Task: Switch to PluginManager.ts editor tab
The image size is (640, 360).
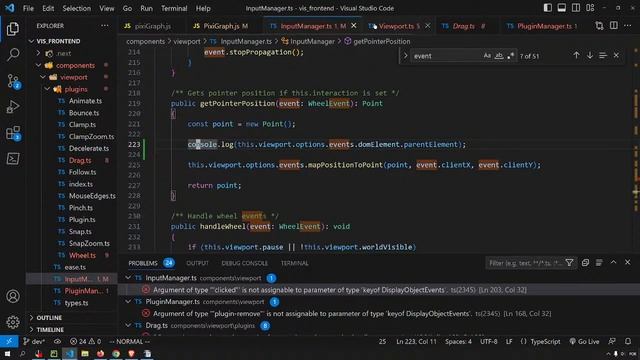Action: [544, 26]
